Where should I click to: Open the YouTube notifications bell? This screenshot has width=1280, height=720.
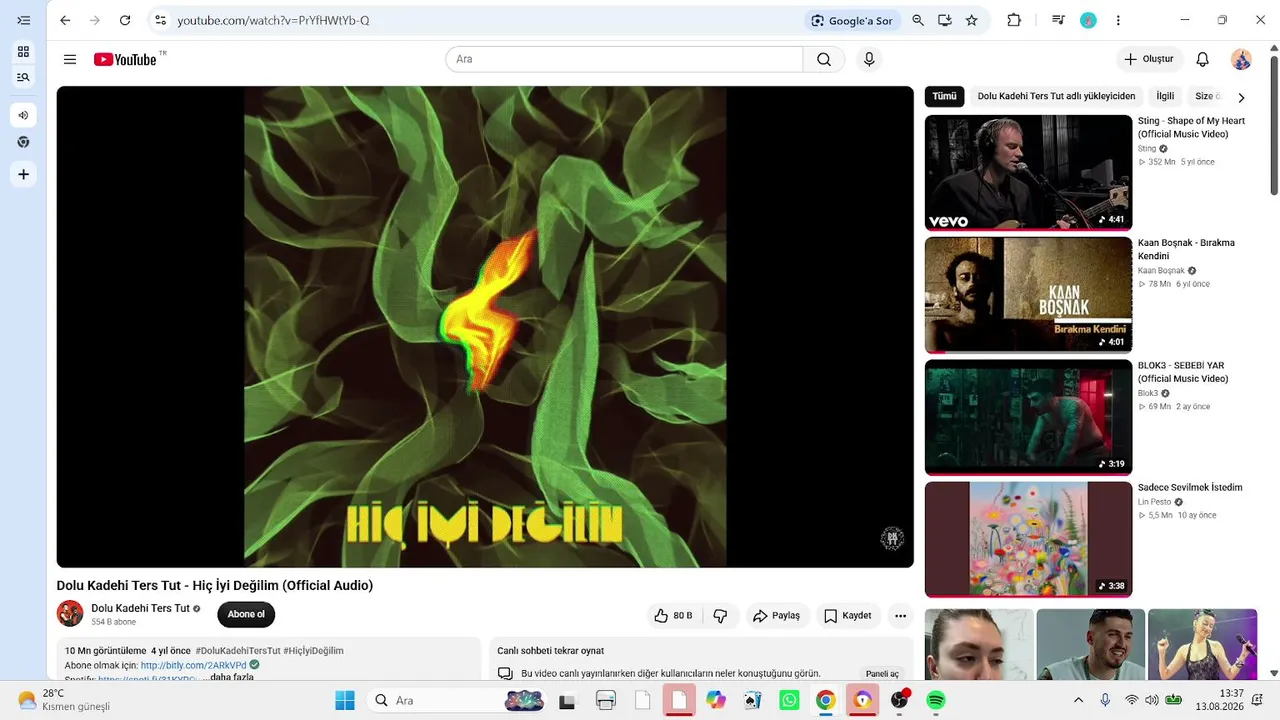click(x=1203, y=59)
